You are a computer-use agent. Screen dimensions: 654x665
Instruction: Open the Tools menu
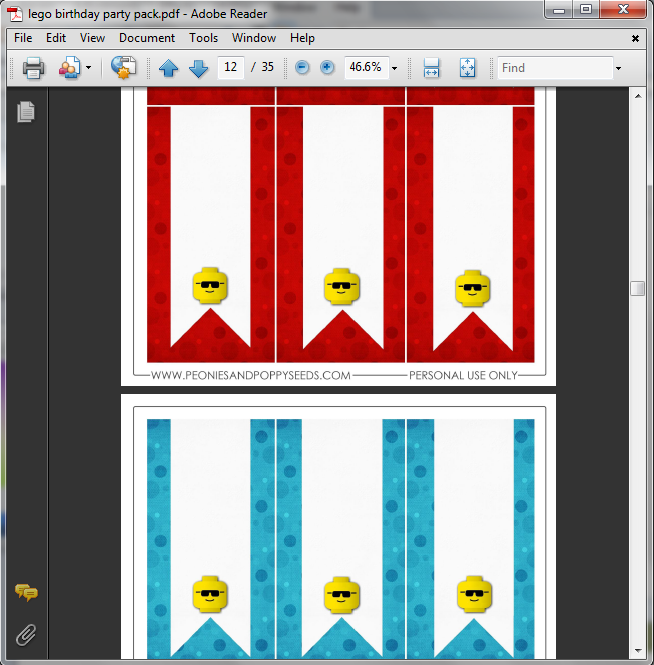point(204,38)
